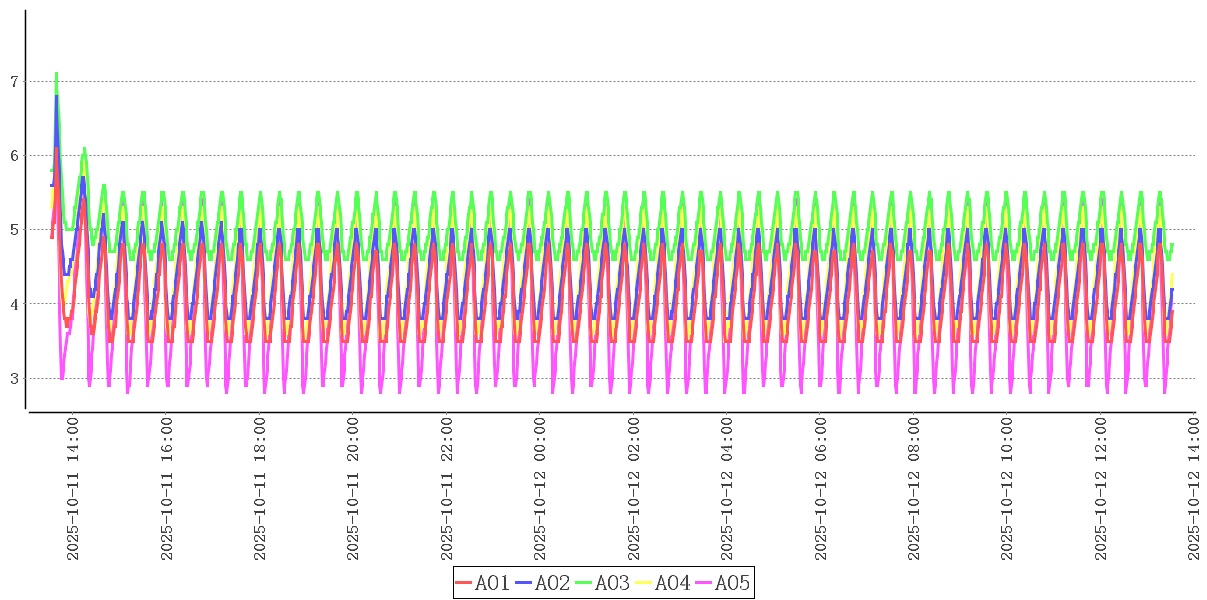
Task: Select the 2025-10-11 14:00 x-axis label
Action: point(72,489)
